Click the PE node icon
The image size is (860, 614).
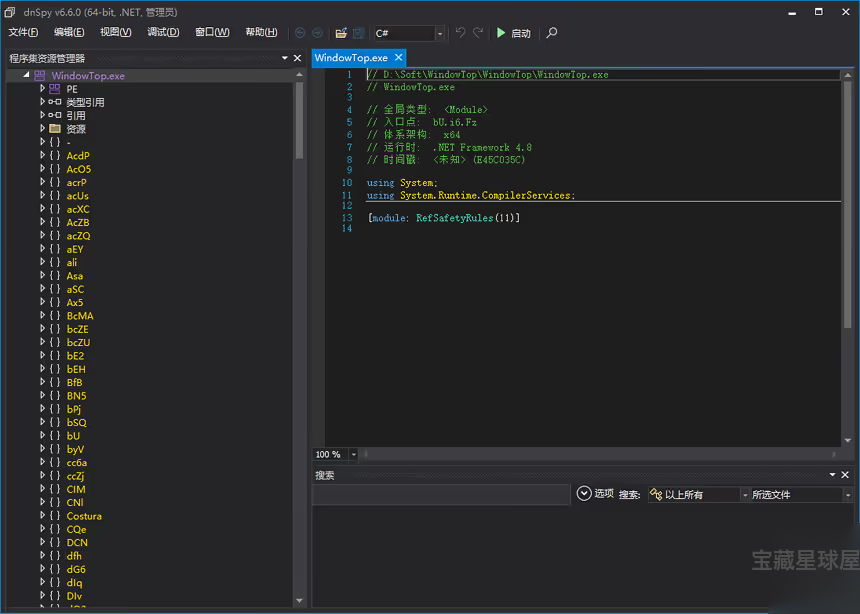point(55,89)
